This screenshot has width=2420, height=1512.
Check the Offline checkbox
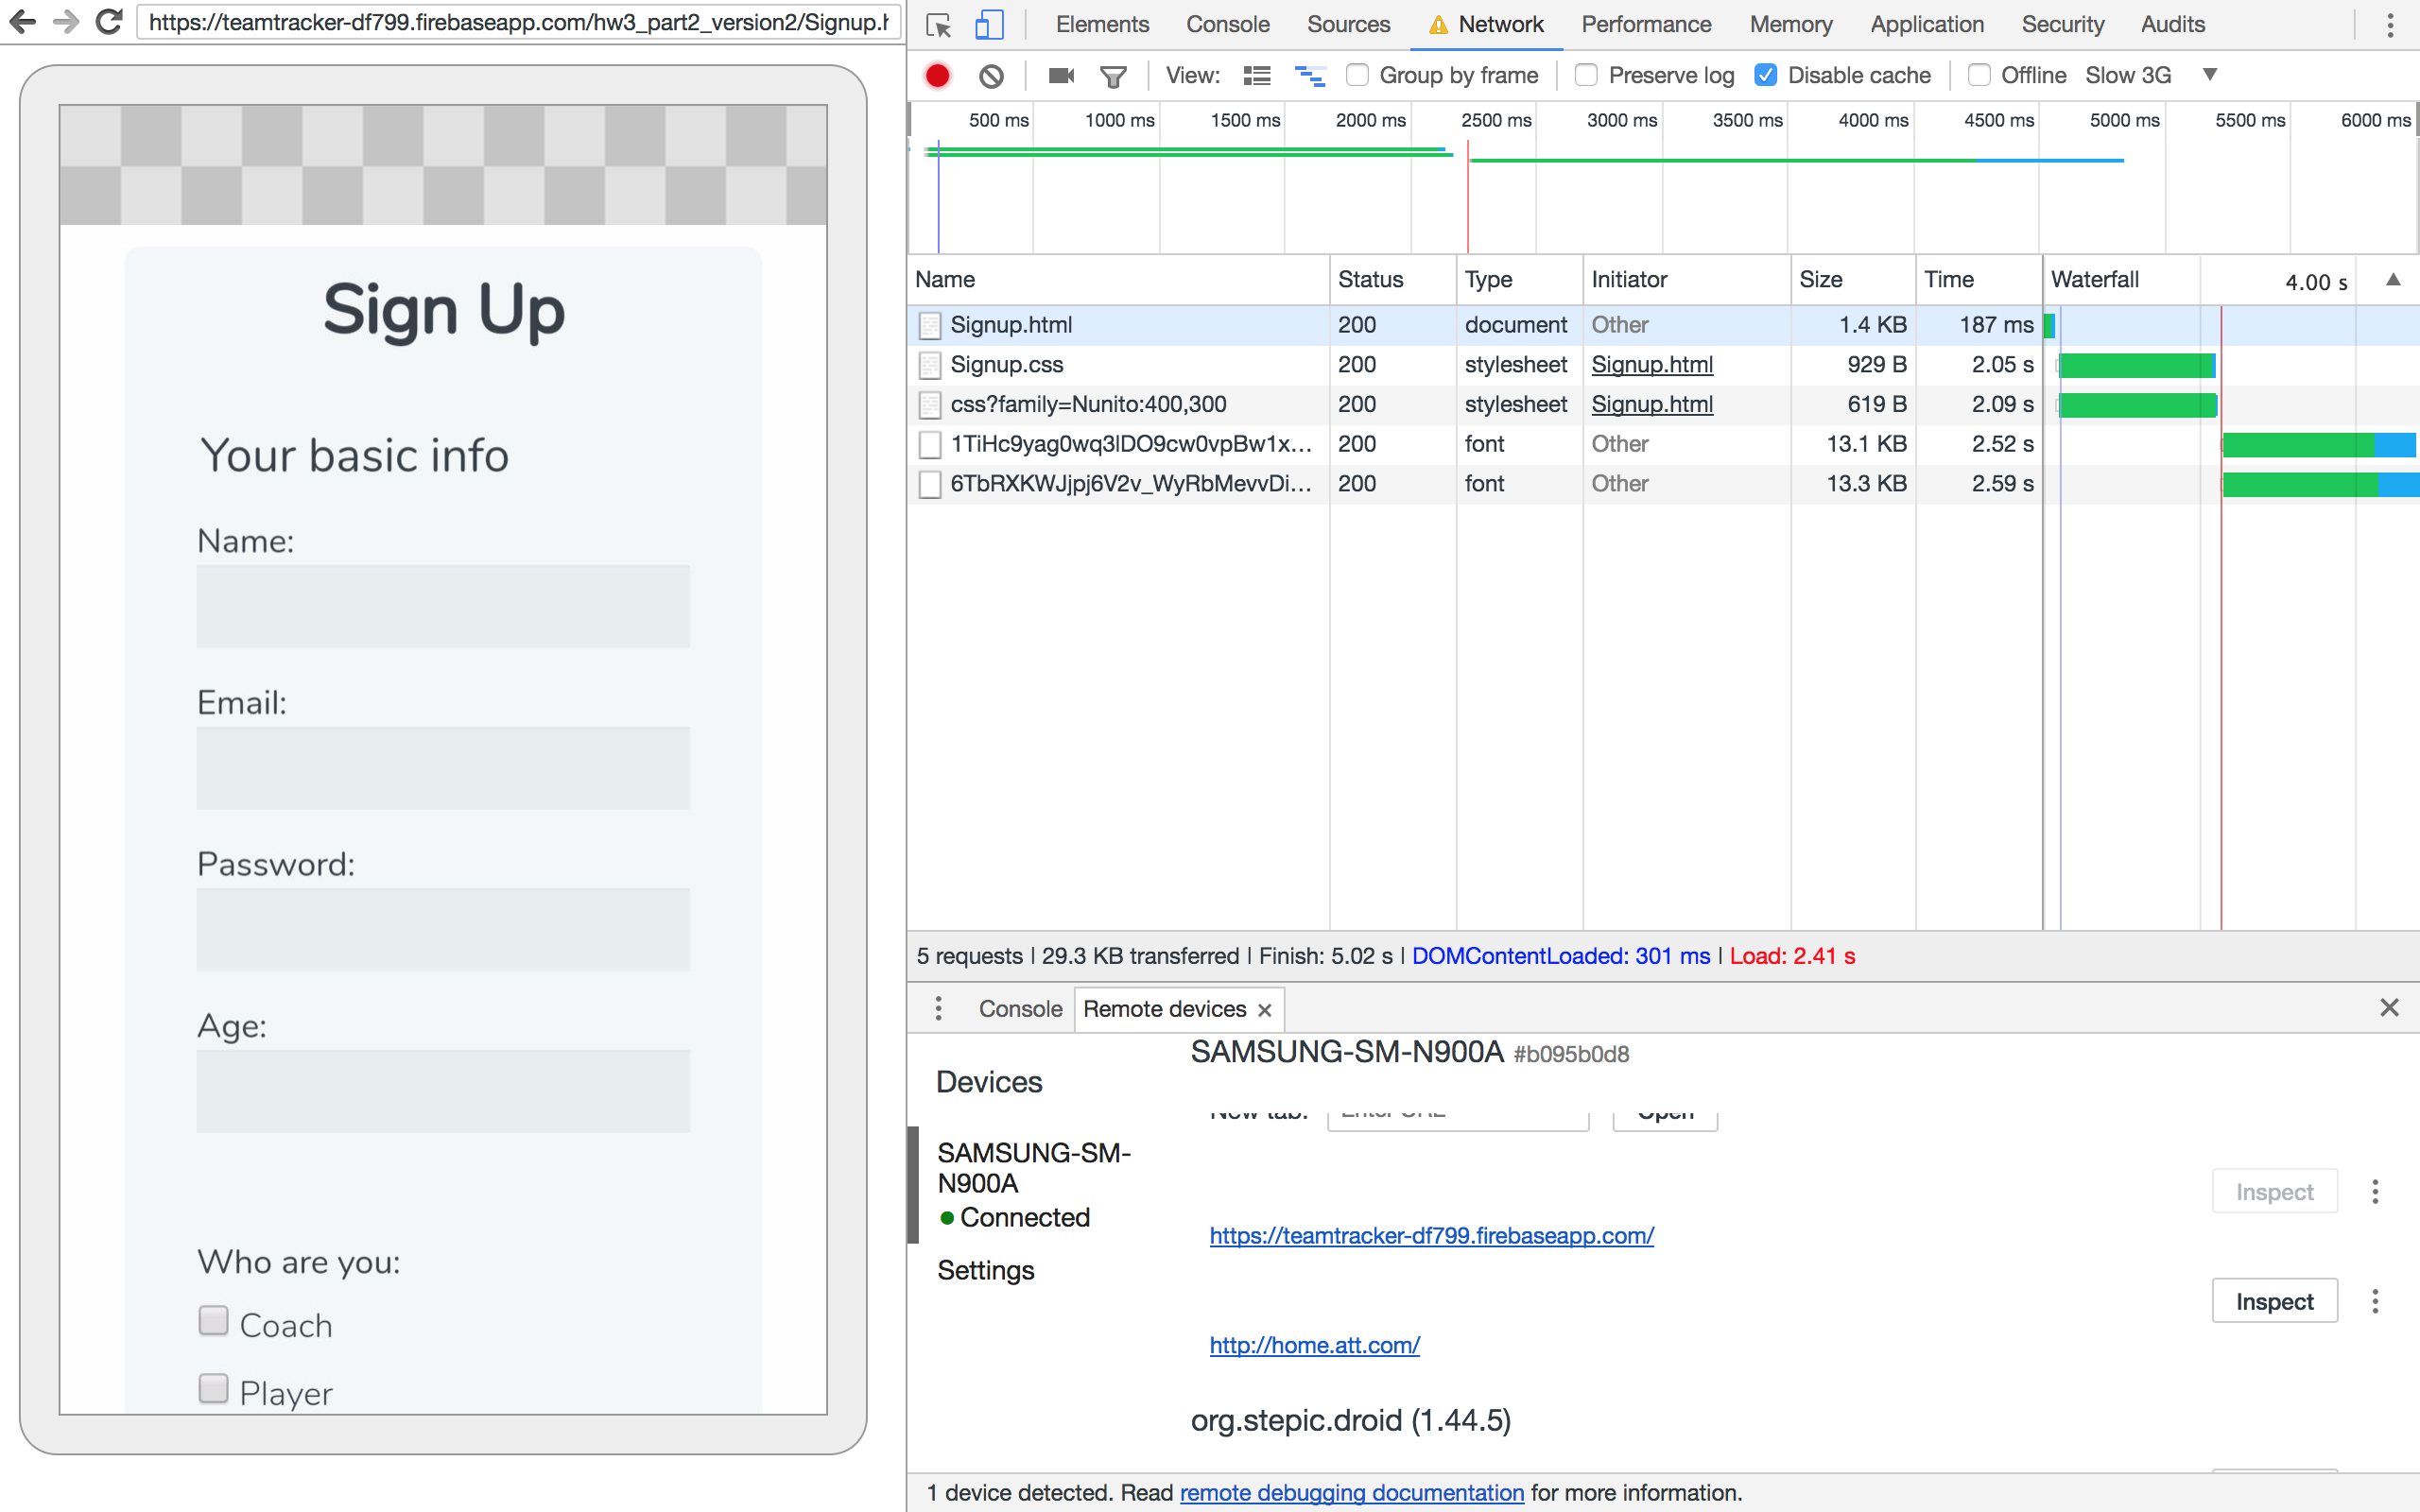coord(1979,75)
